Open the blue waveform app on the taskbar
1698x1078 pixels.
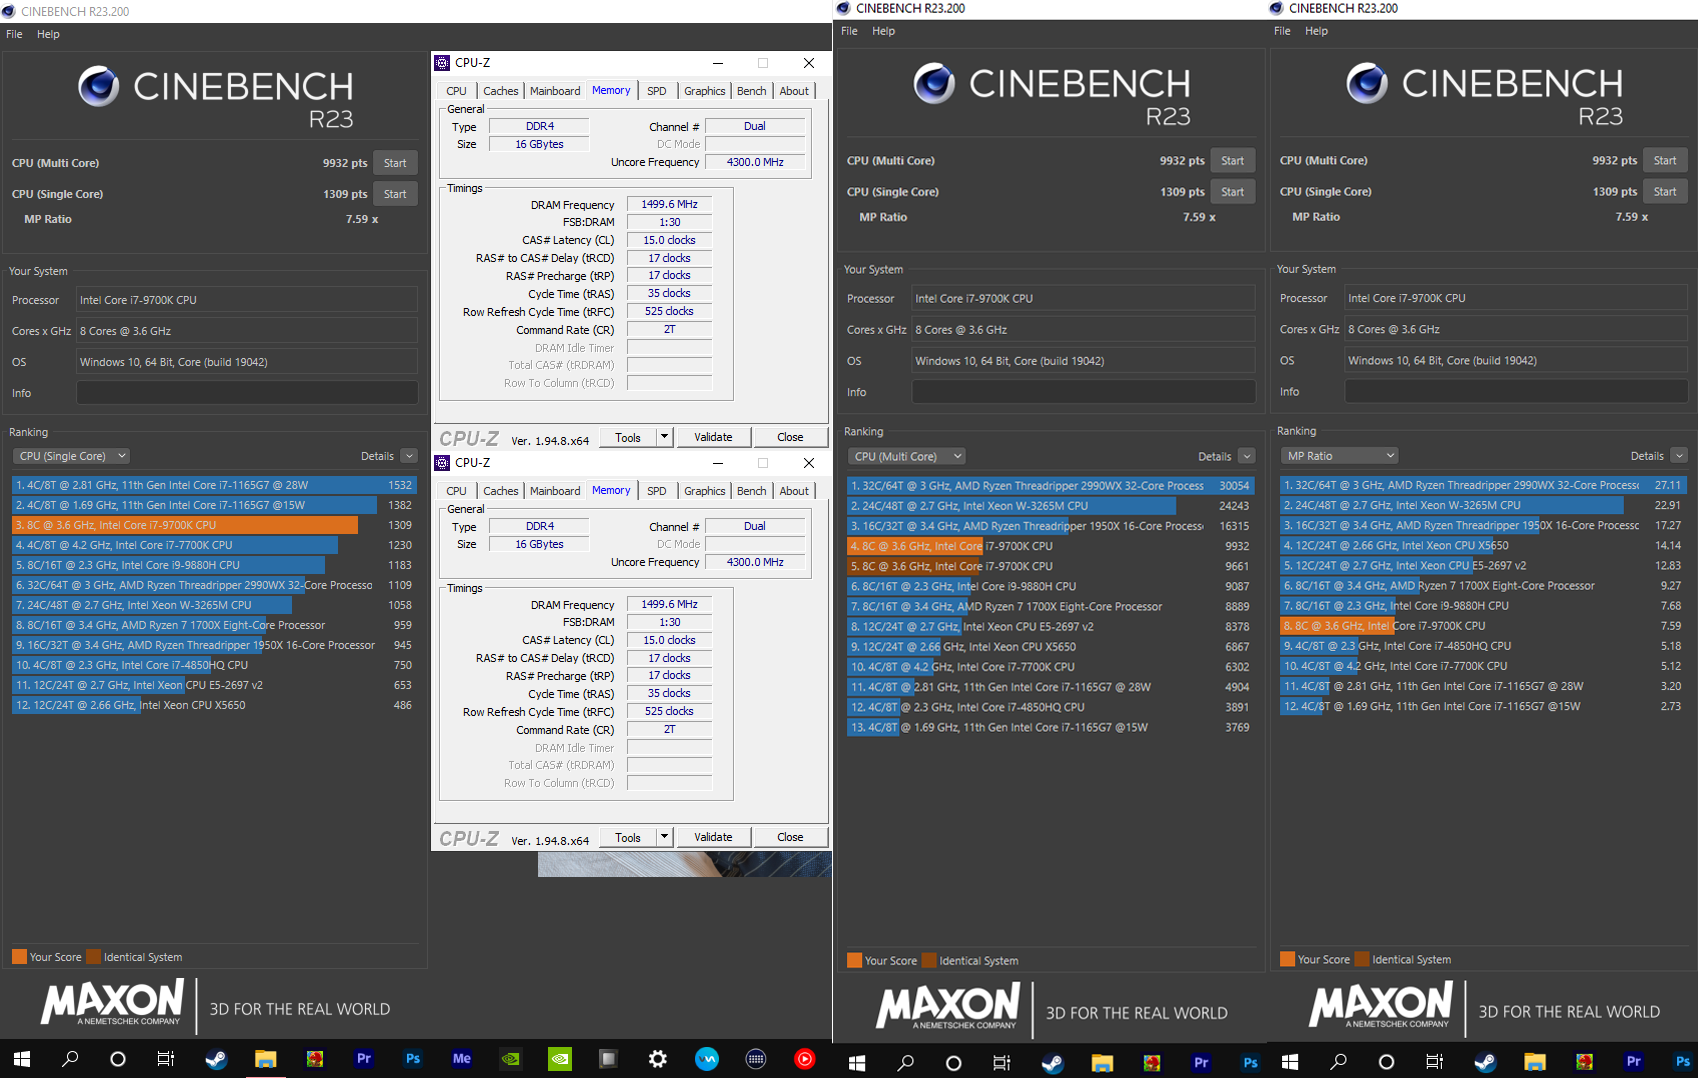click(x=707, y=1059)
